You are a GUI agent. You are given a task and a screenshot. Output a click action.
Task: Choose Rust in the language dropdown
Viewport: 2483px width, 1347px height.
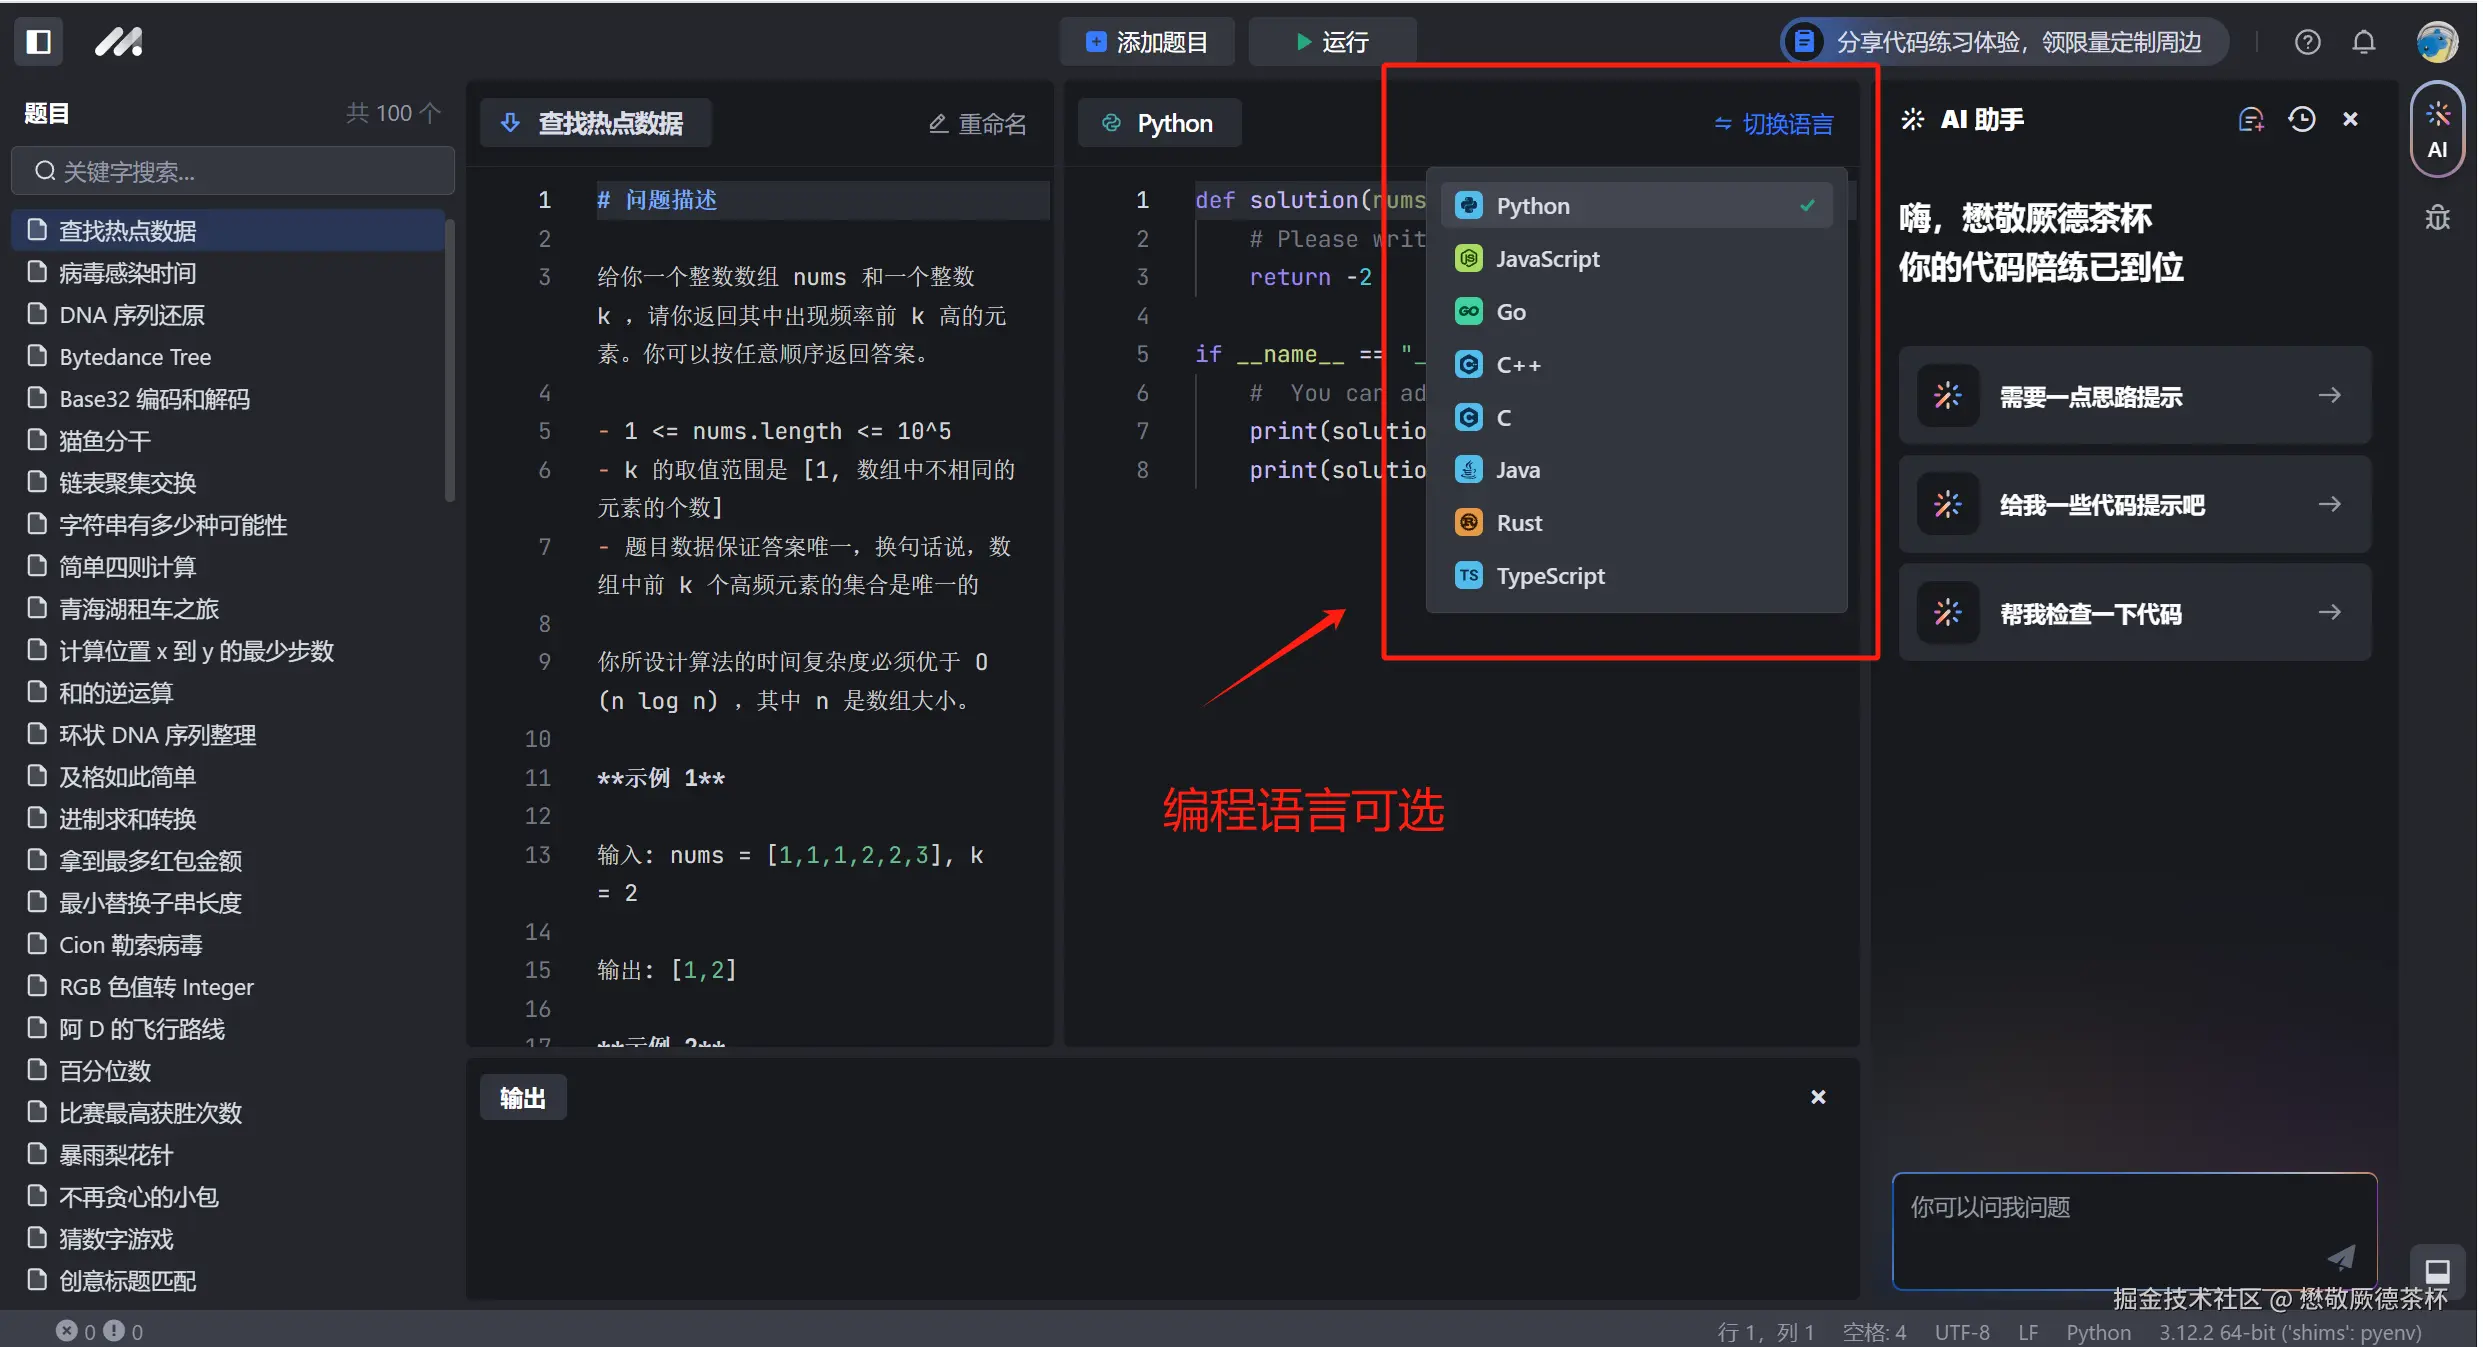pyautogui.click(x=1519, y=523)
